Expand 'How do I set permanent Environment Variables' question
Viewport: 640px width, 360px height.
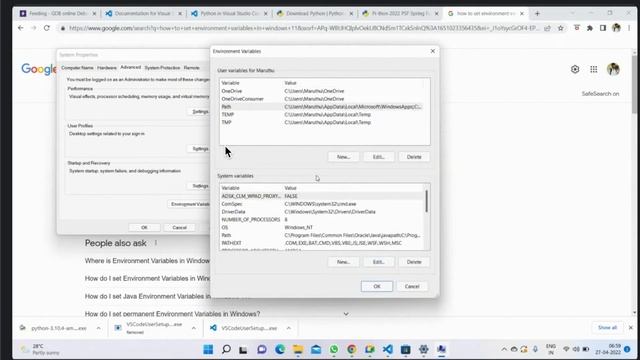[346, 314]
